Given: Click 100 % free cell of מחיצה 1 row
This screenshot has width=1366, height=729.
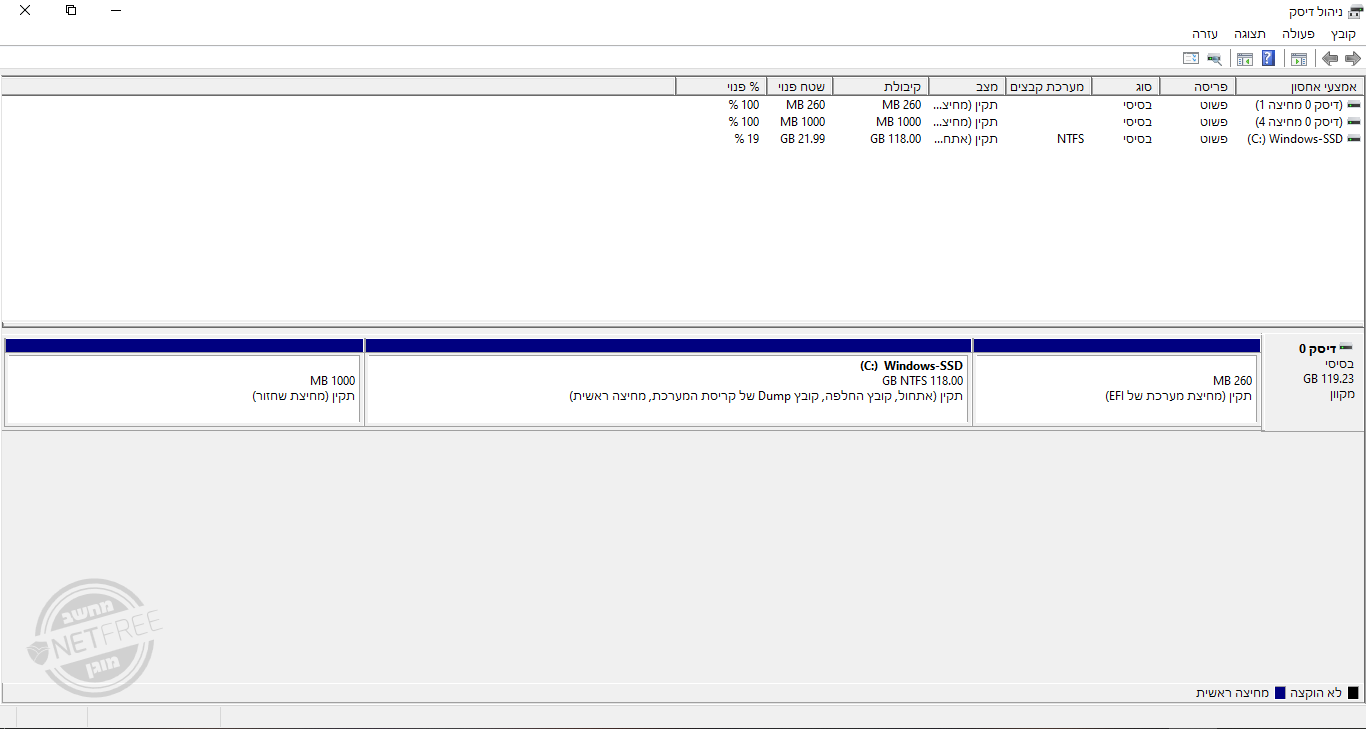Looking at the screenshot, I should [x=744, y=105].
